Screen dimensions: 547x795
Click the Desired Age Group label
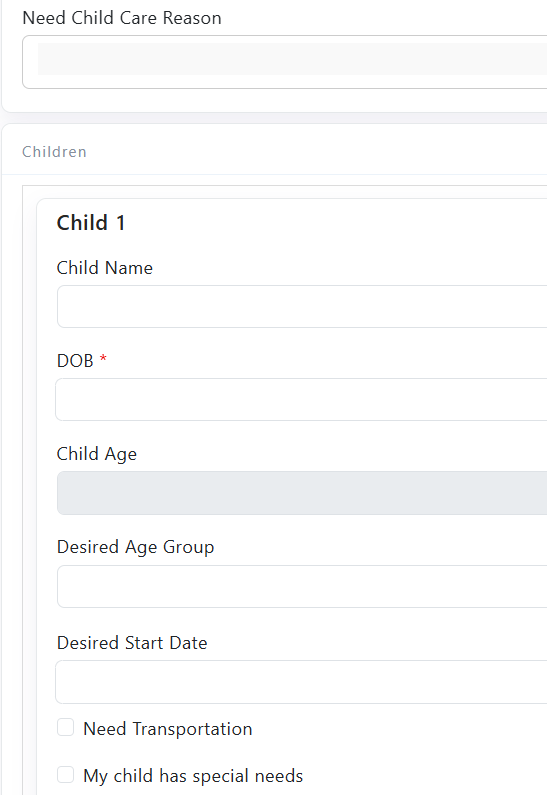pos(135,548)
